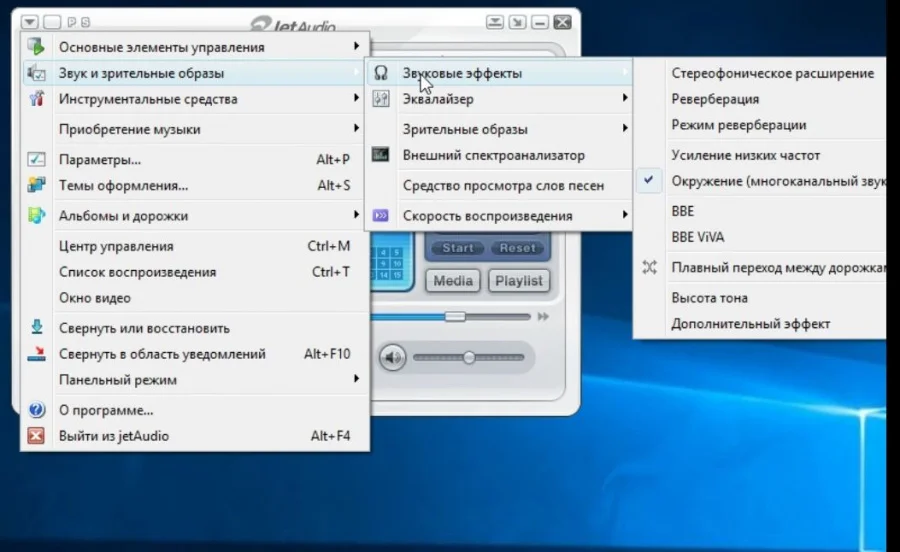This screenshot has height=552, width=900.
Task: Click the Основные элементы управления menu icon
Action: (36, 46)
